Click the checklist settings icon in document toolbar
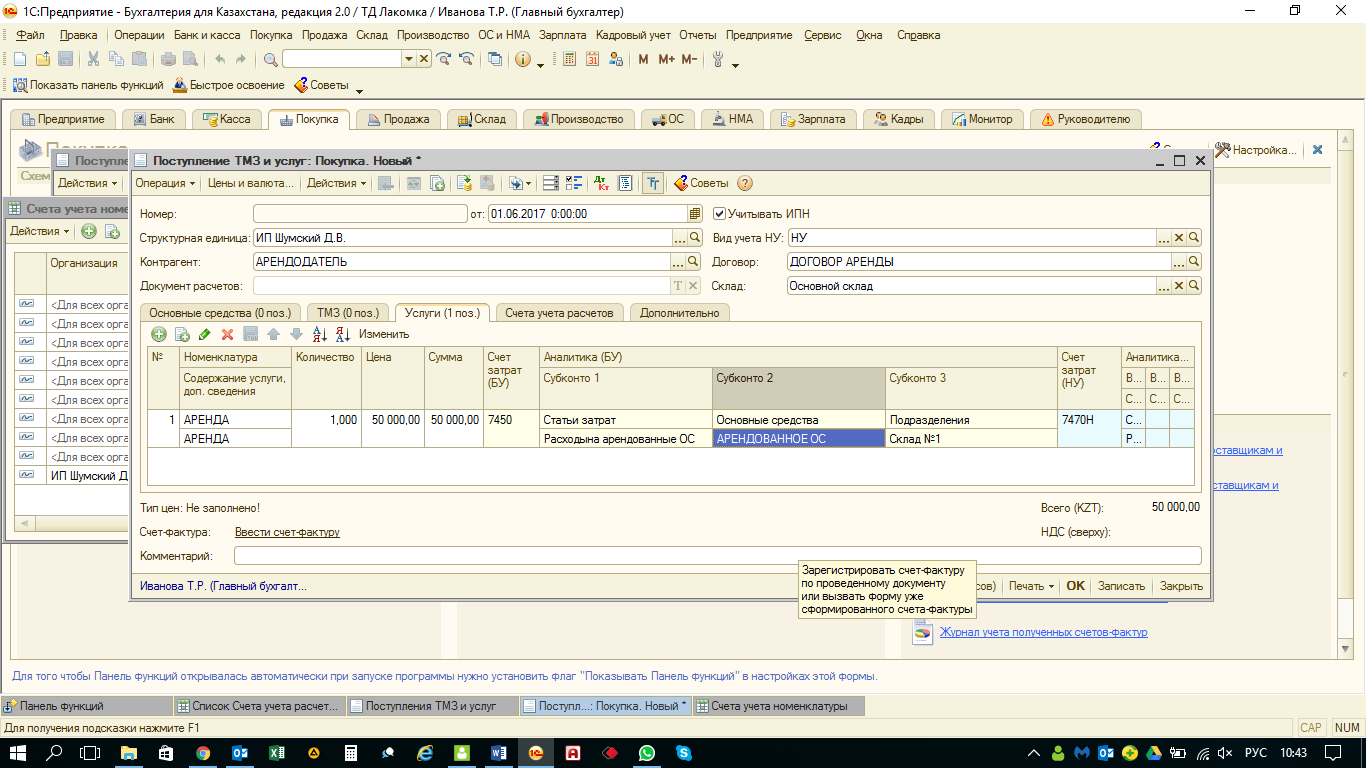Image resolution: width=1366 pixels, height=768 pixels. 574,183
